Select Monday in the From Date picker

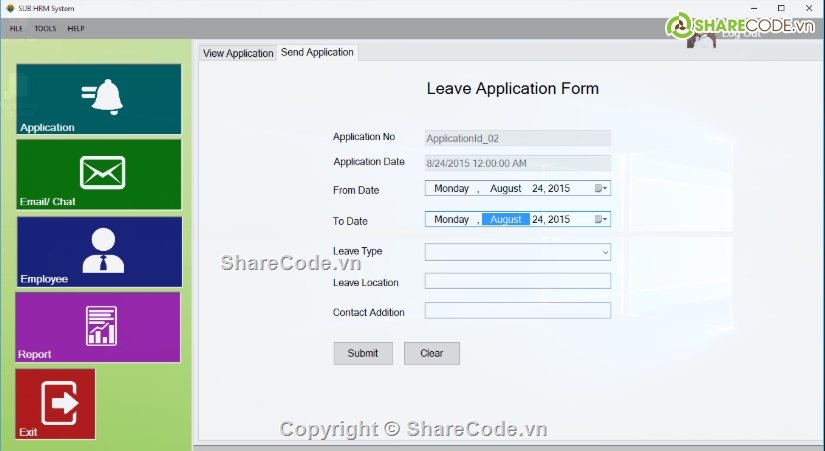tap(451, 188)
